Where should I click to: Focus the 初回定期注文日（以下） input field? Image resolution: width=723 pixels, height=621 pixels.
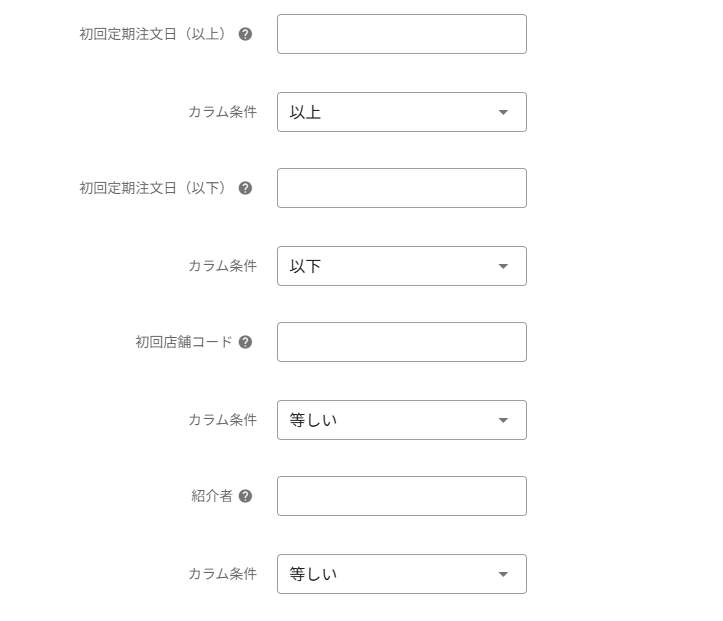[x=401, y=188]
